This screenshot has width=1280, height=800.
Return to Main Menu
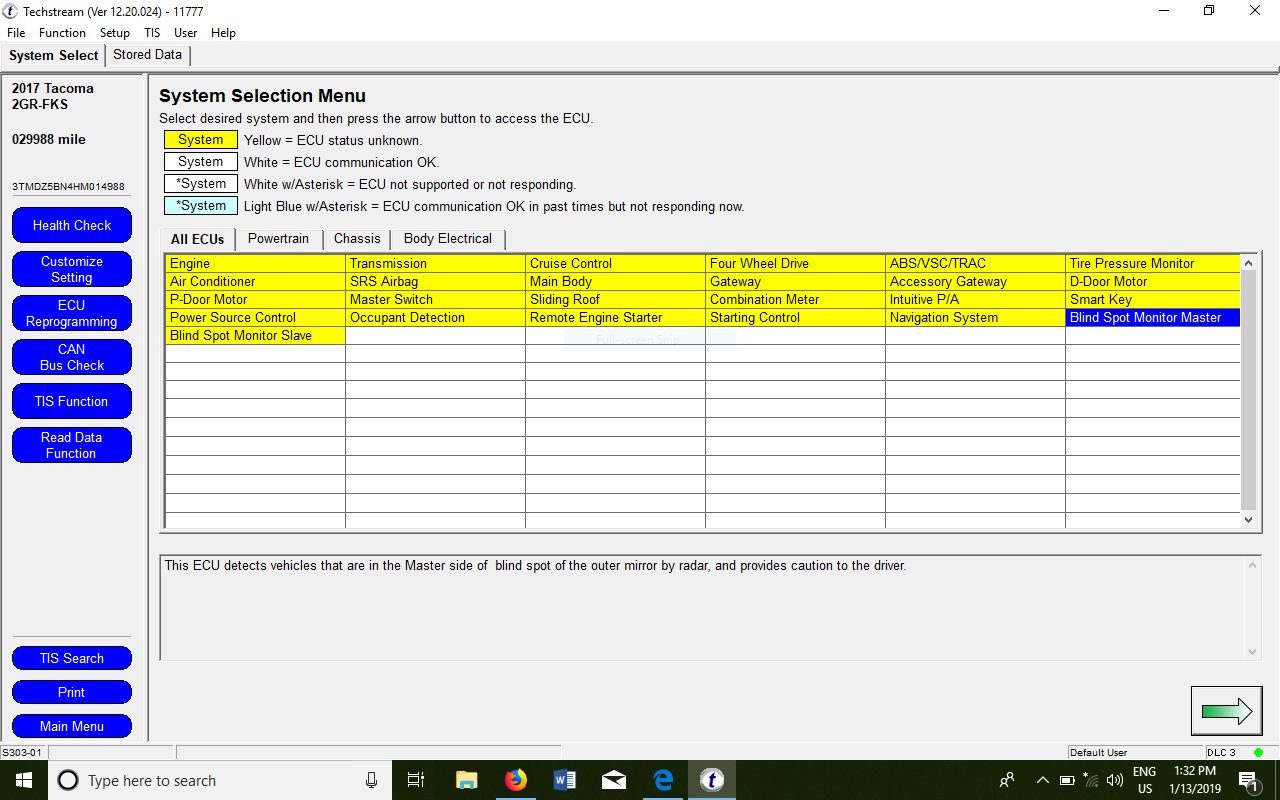click(72, 726)
